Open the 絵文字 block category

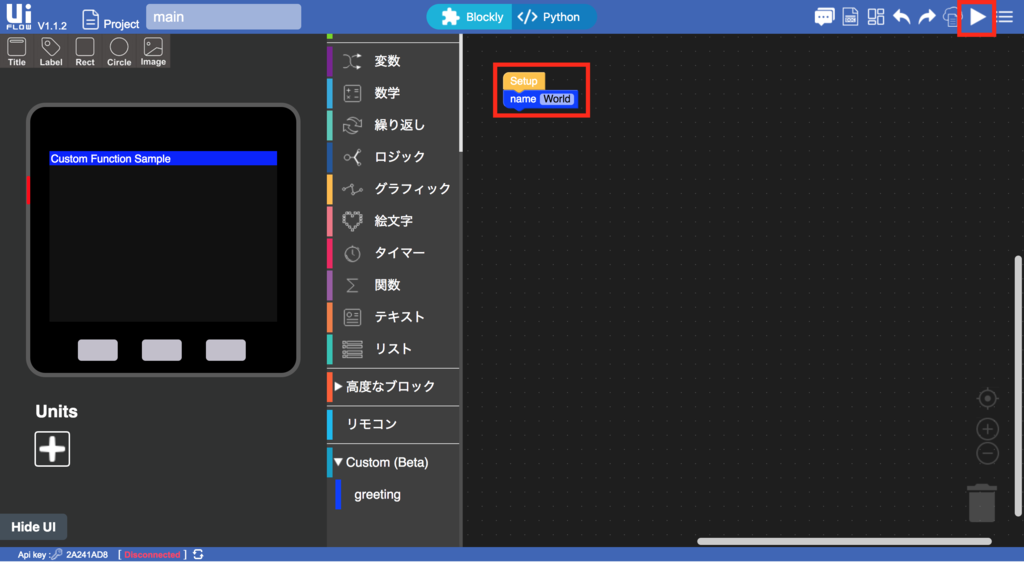coord(394,221)
